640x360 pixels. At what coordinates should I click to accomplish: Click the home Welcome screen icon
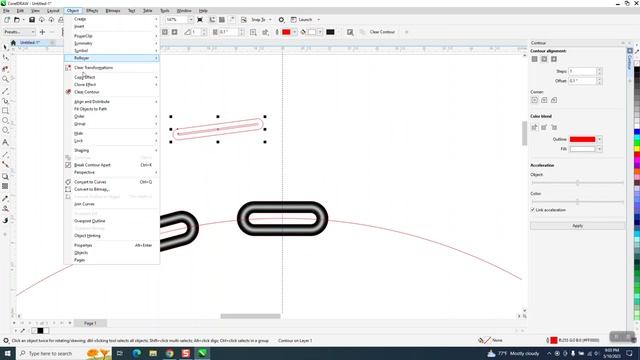coord(13,42)
